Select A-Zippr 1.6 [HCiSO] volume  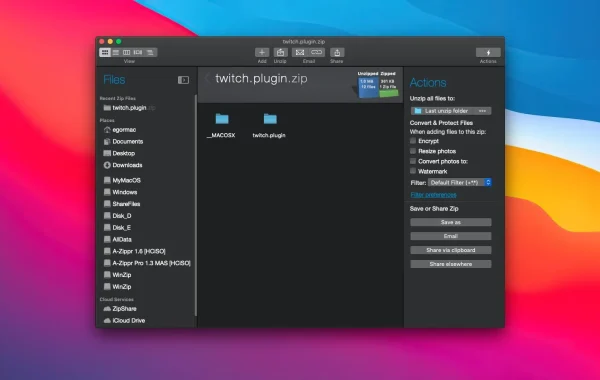(135, 251)
